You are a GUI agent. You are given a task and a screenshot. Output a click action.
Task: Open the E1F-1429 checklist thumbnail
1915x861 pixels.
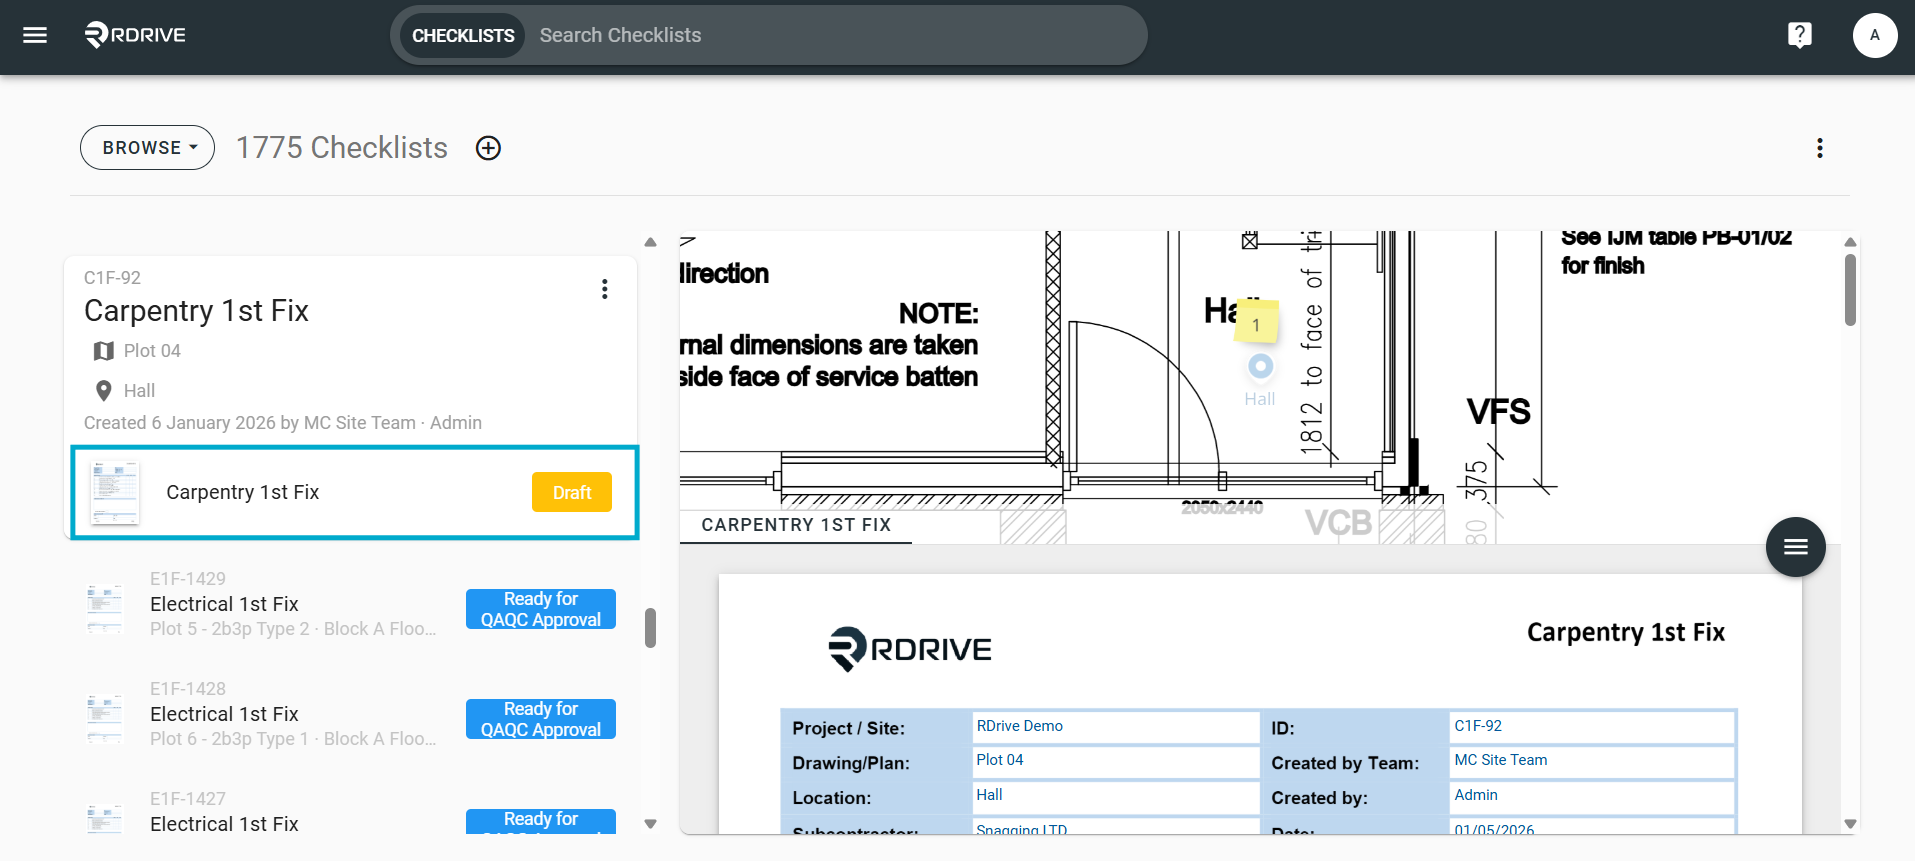[x=104, y=608]
